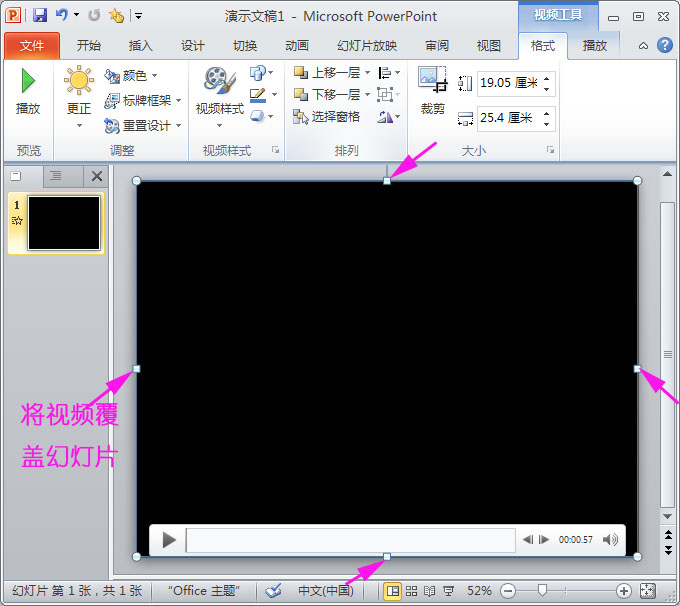Click the zoom in plus button
Image resolution: width=680 pixels, height=606 pixels.
(624, 591)
